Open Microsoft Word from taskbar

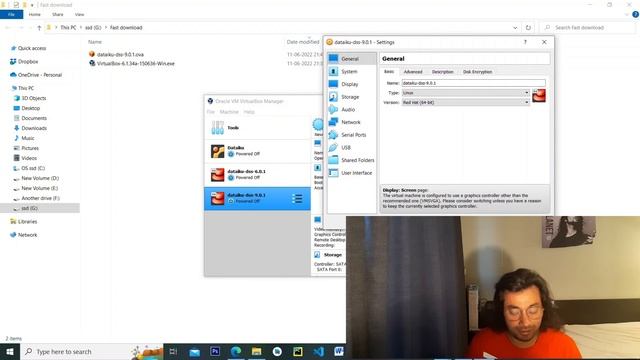coord(339,351)
